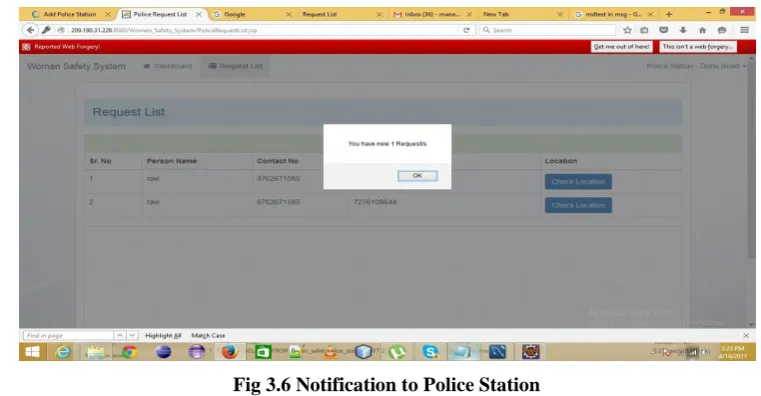This screenshot has height=396, width=761.
Task: Click the Get me out of here button
Action: tap(621, 47)
